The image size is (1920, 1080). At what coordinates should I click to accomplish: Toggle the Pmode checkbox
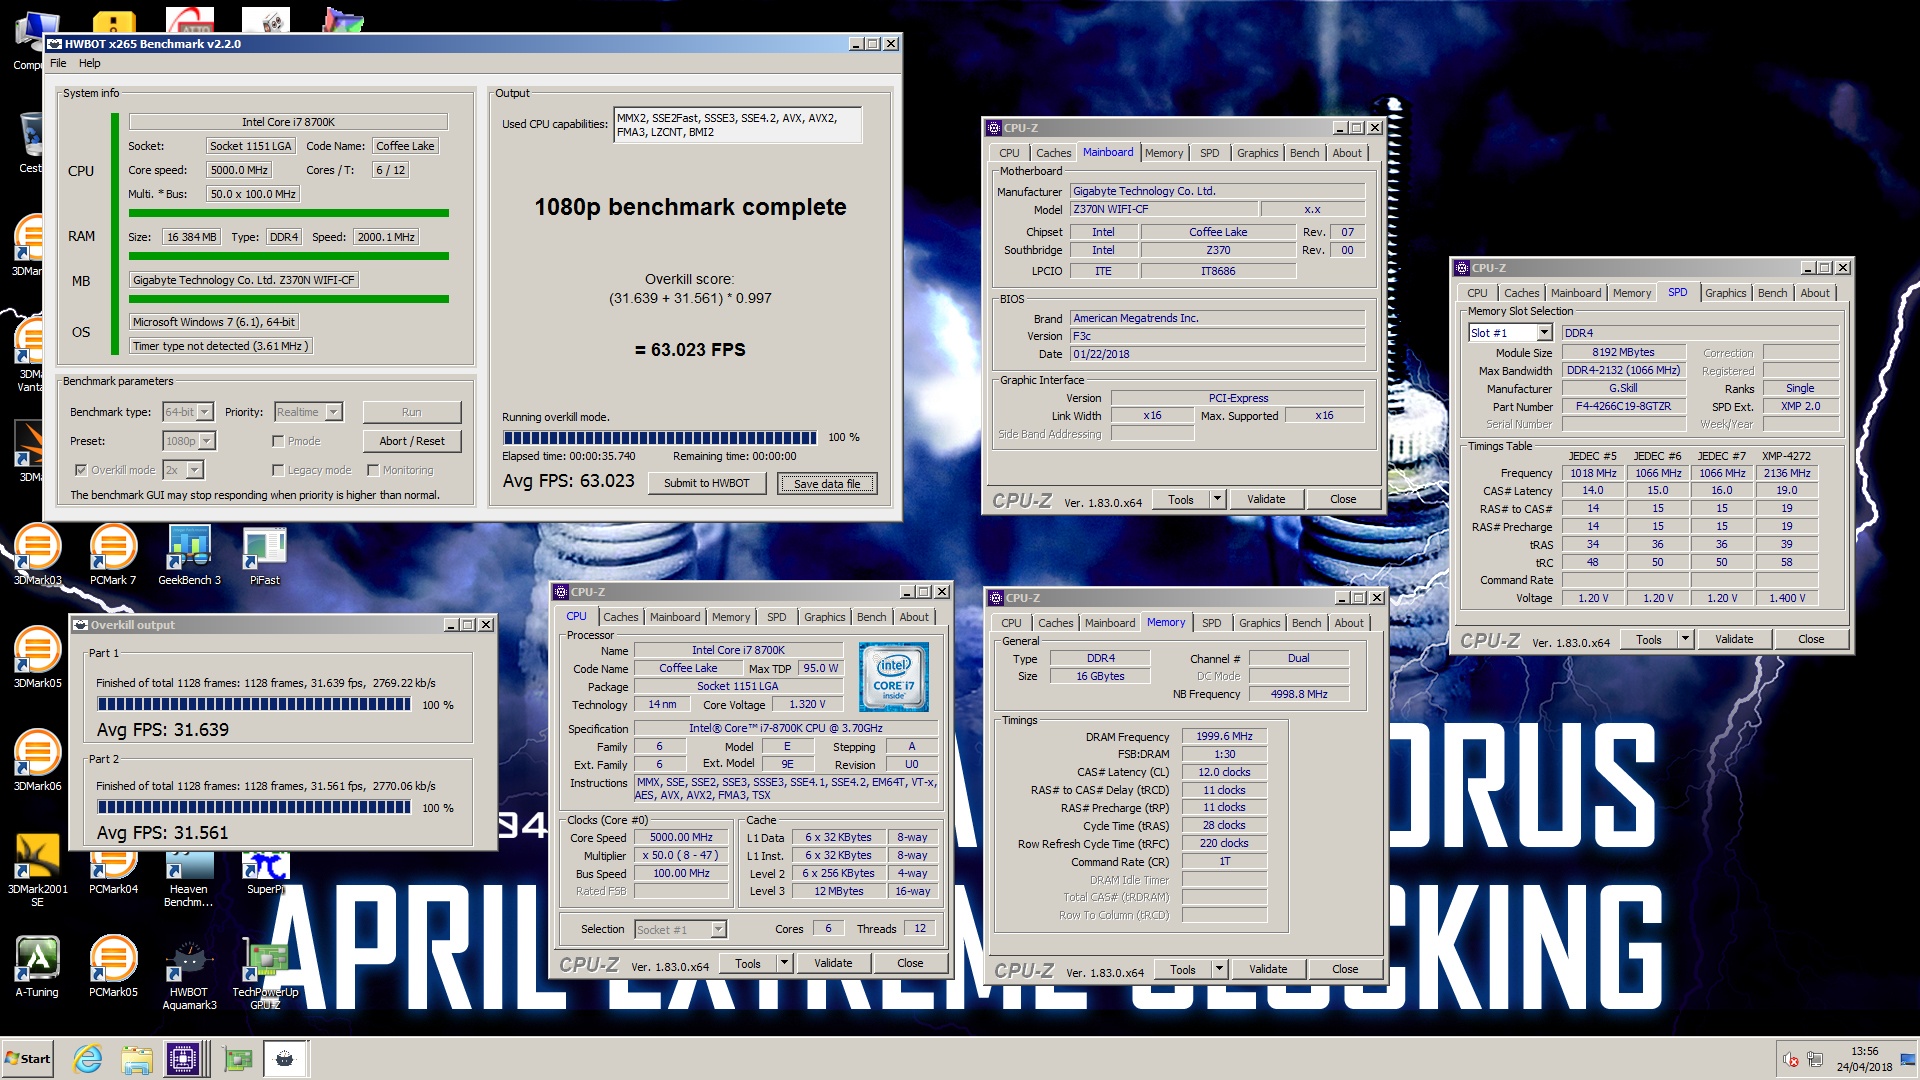278,441
